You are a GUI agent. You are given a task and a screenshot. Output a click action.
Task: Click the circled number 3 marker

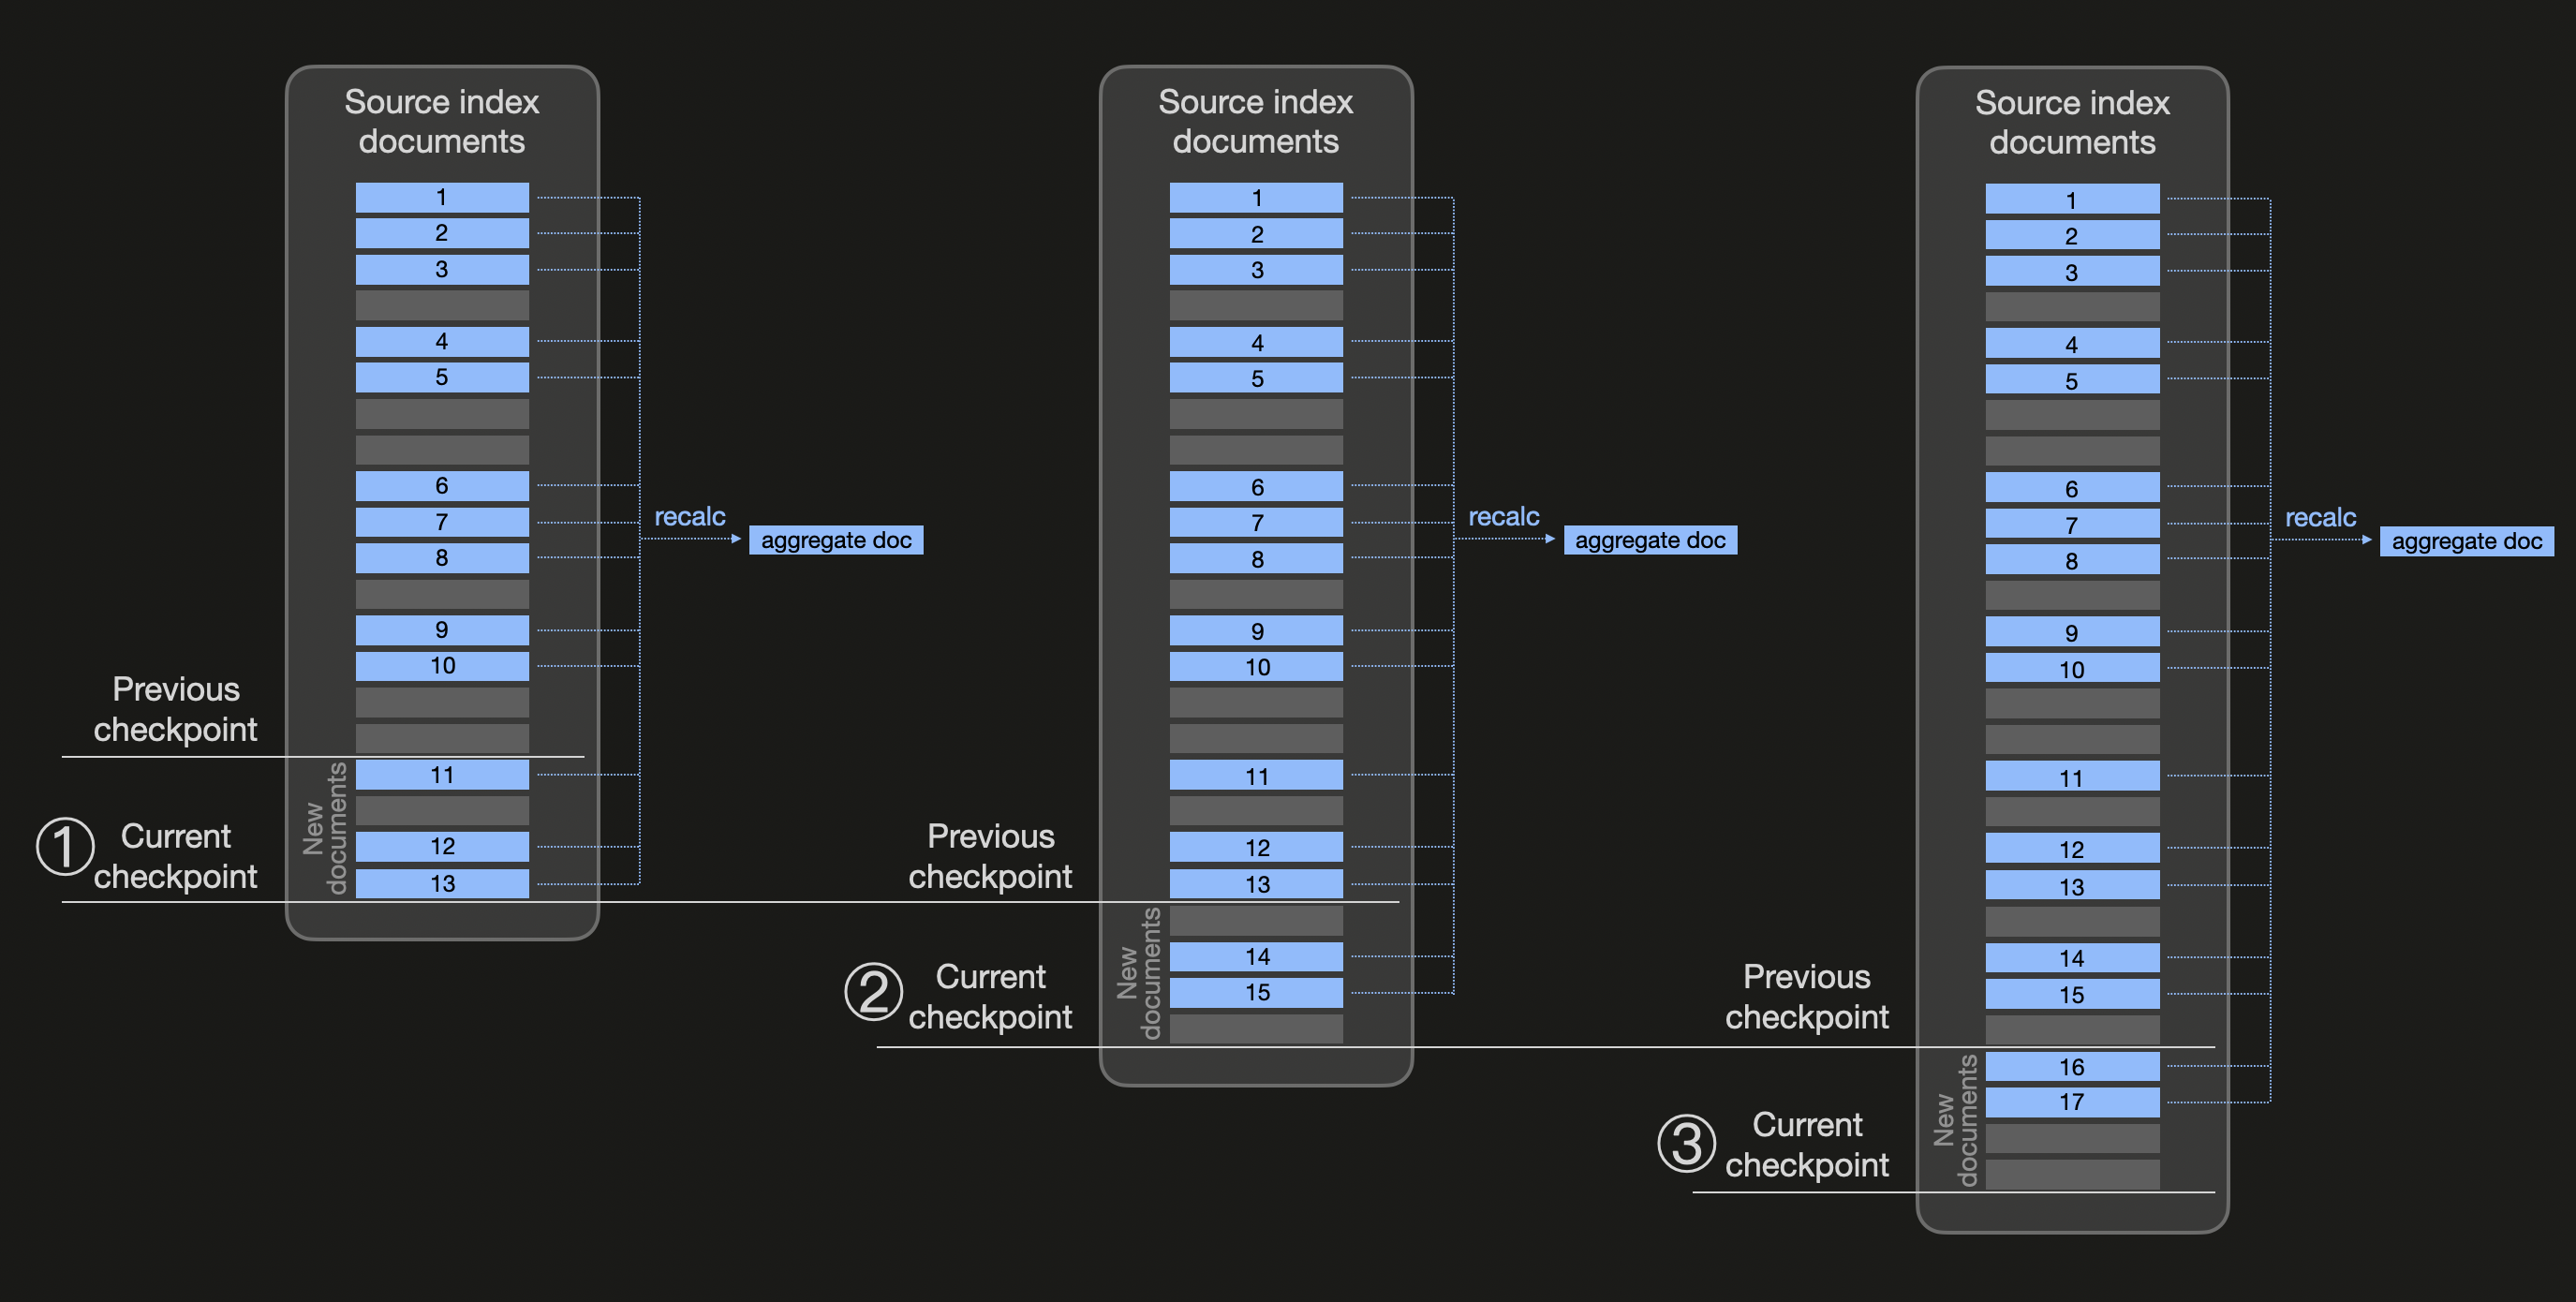coord(1686,1143)
